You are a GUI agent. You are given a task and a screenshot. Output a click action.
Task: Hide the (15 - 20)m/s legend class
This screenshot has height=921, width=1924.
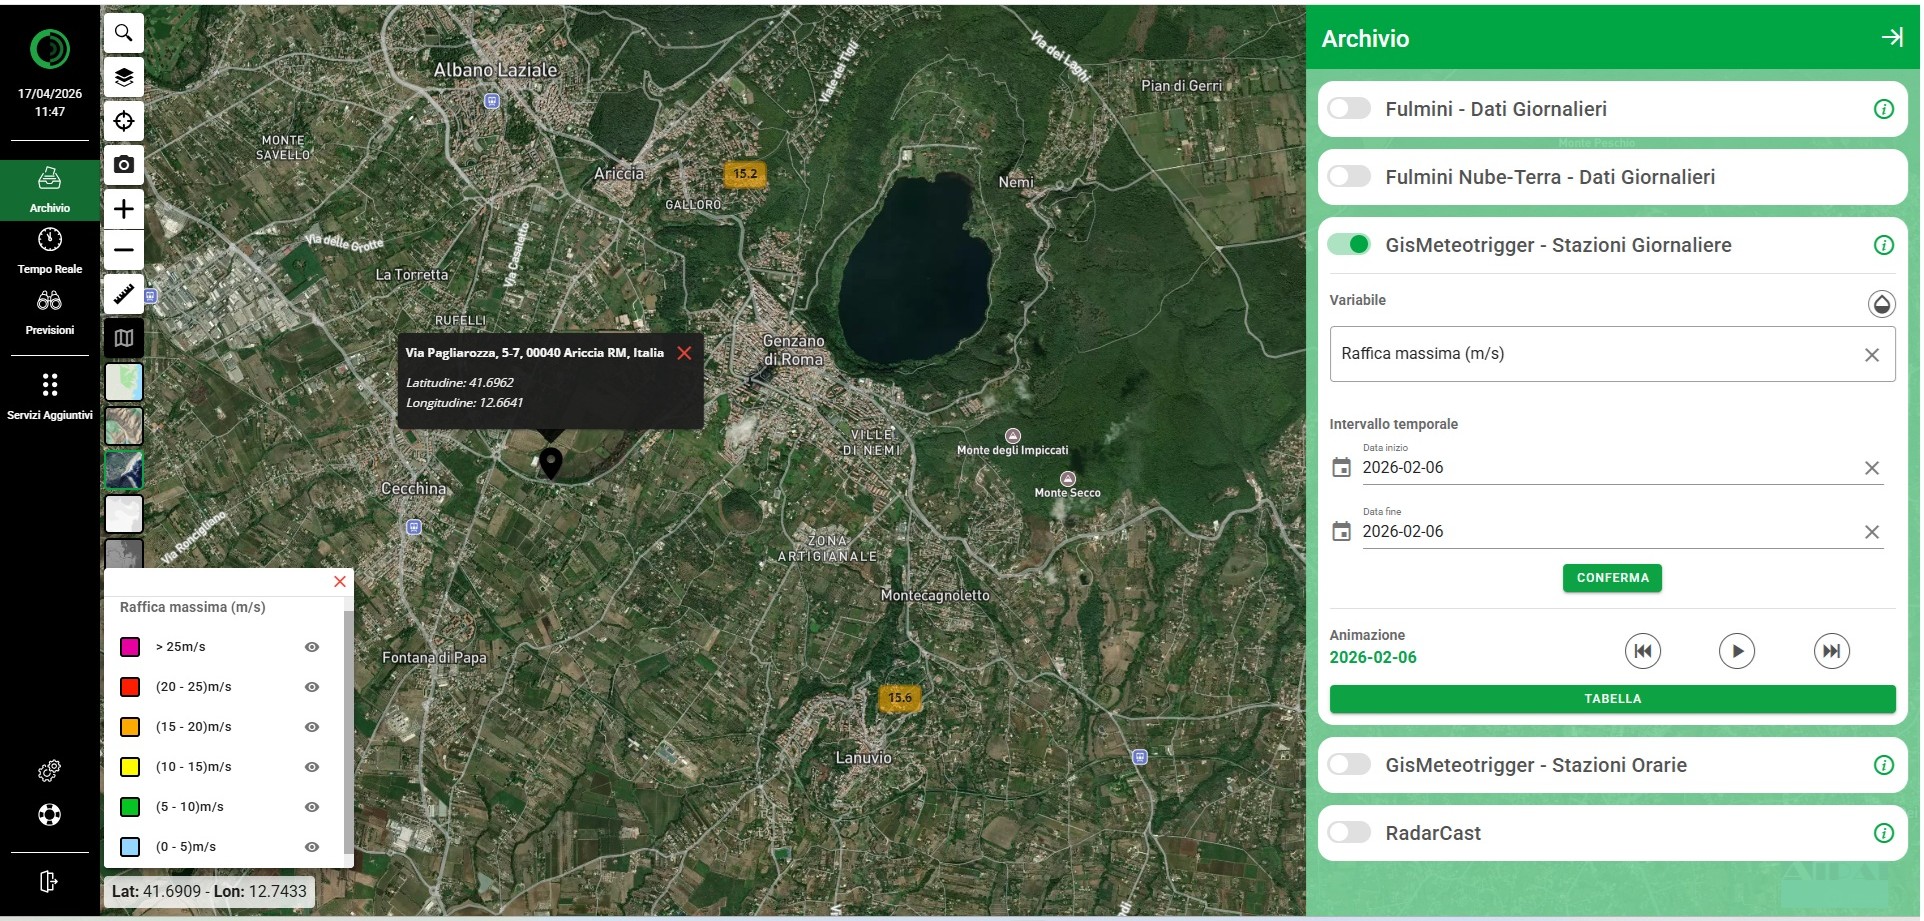(312, 727)
